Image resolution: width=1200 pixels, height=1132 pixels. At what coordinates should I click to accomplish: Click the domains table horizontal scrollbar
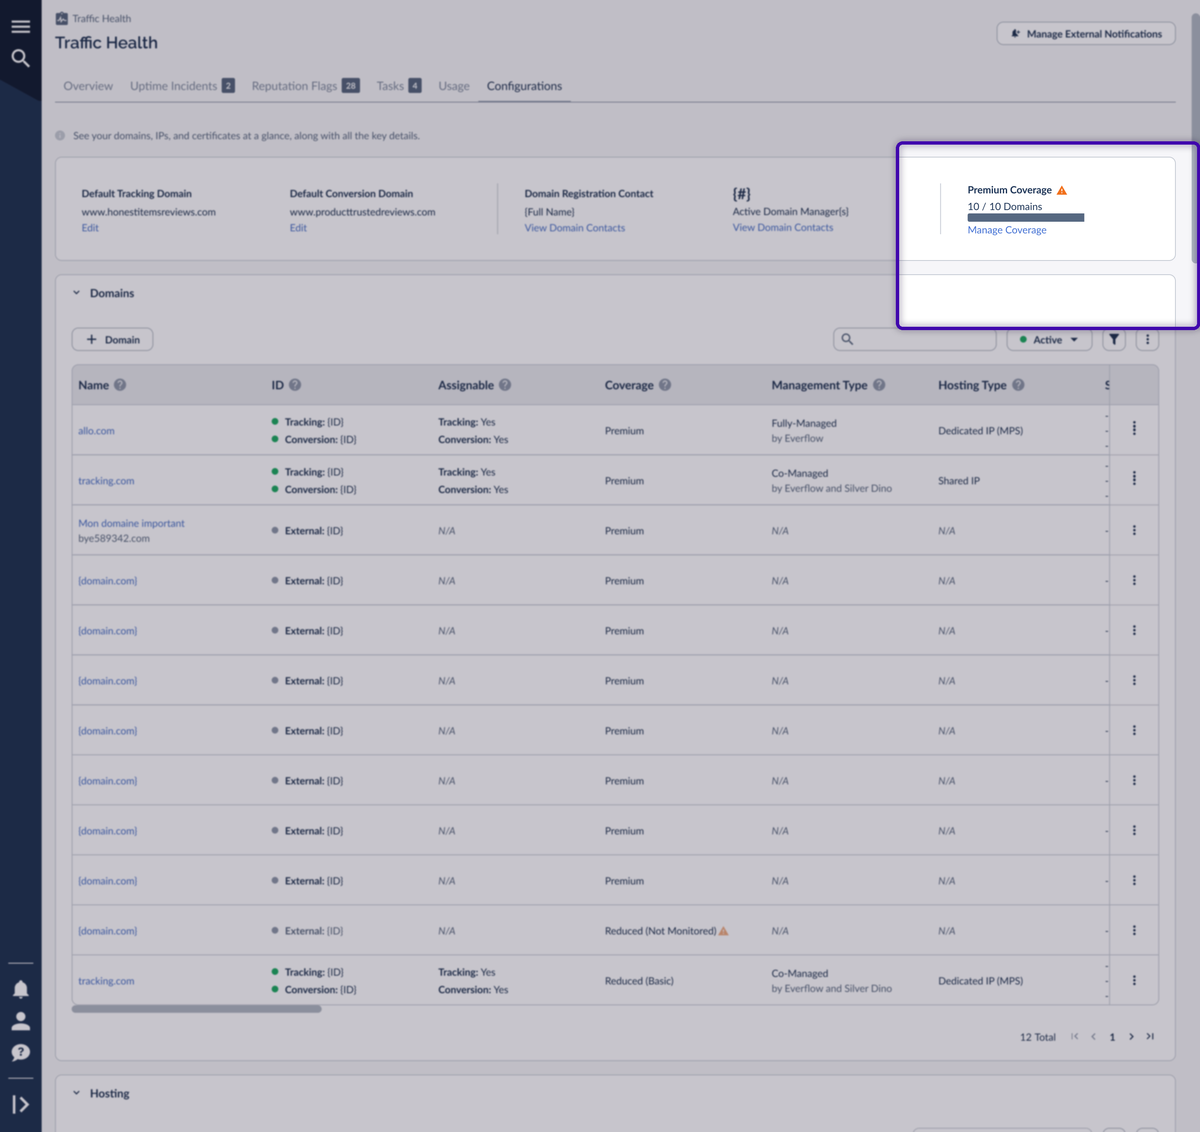[x=196, y=1009]
